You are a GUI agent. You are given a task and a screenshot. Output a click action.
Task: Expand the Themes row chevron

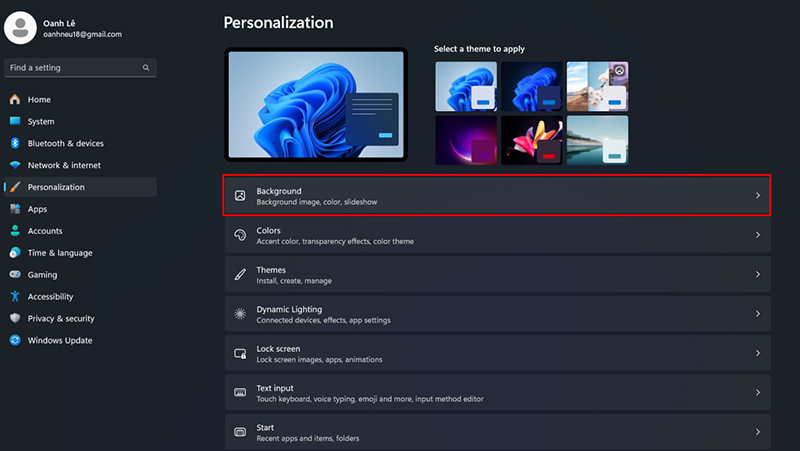coord(758,275)
